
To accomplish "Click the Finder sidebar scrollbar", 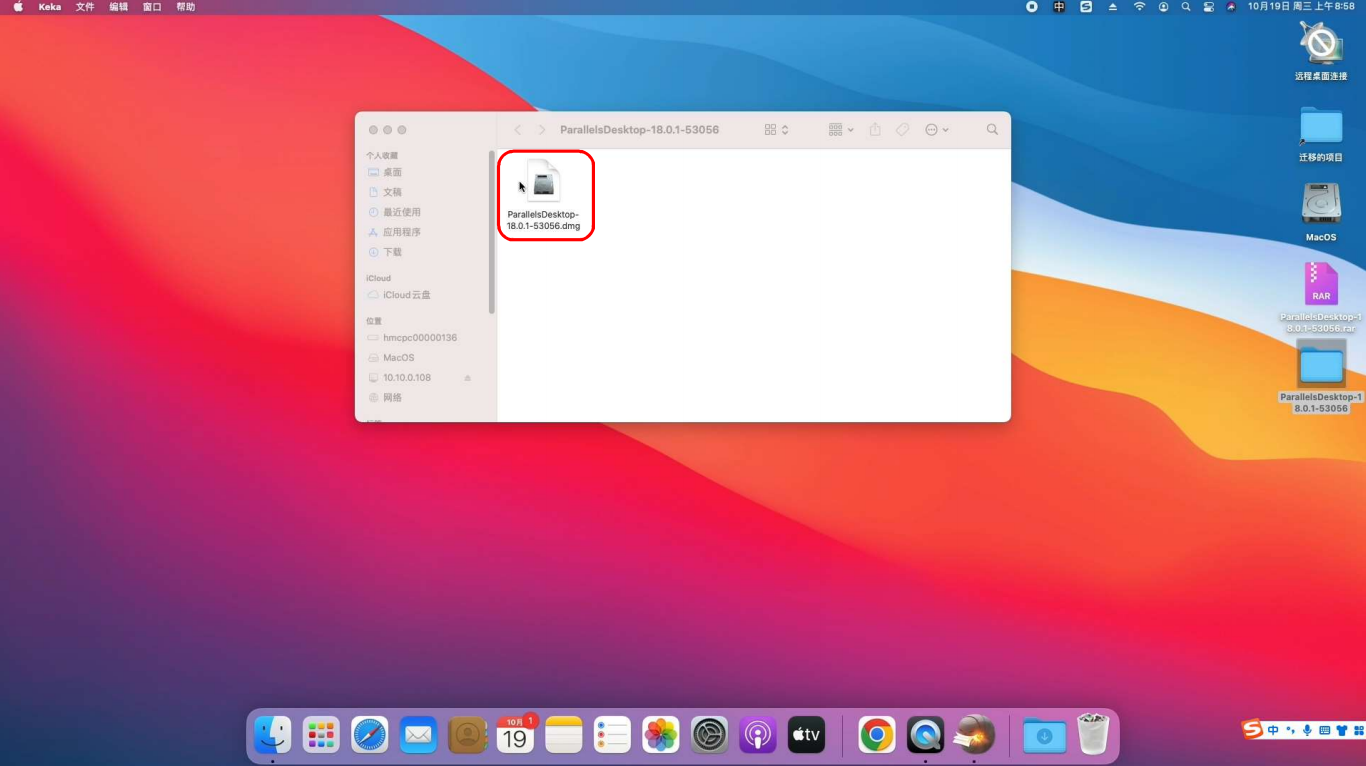I will [x=491, y=232].
